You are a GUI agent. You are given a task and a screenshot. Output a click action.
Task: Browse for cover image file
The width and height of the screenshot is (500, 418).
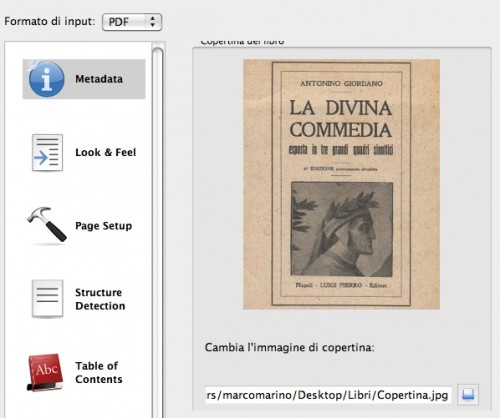468,395
